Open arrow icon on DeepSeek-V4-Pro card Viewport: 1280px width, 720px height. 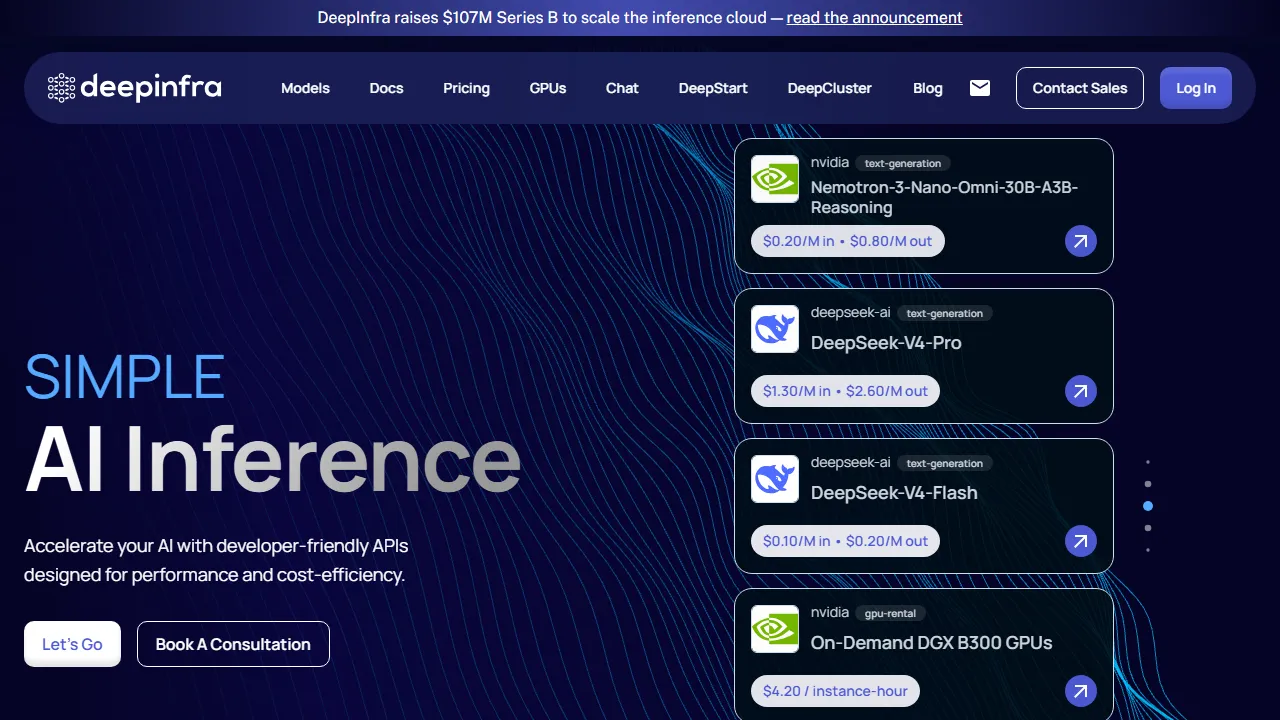tap(1080, 391)
